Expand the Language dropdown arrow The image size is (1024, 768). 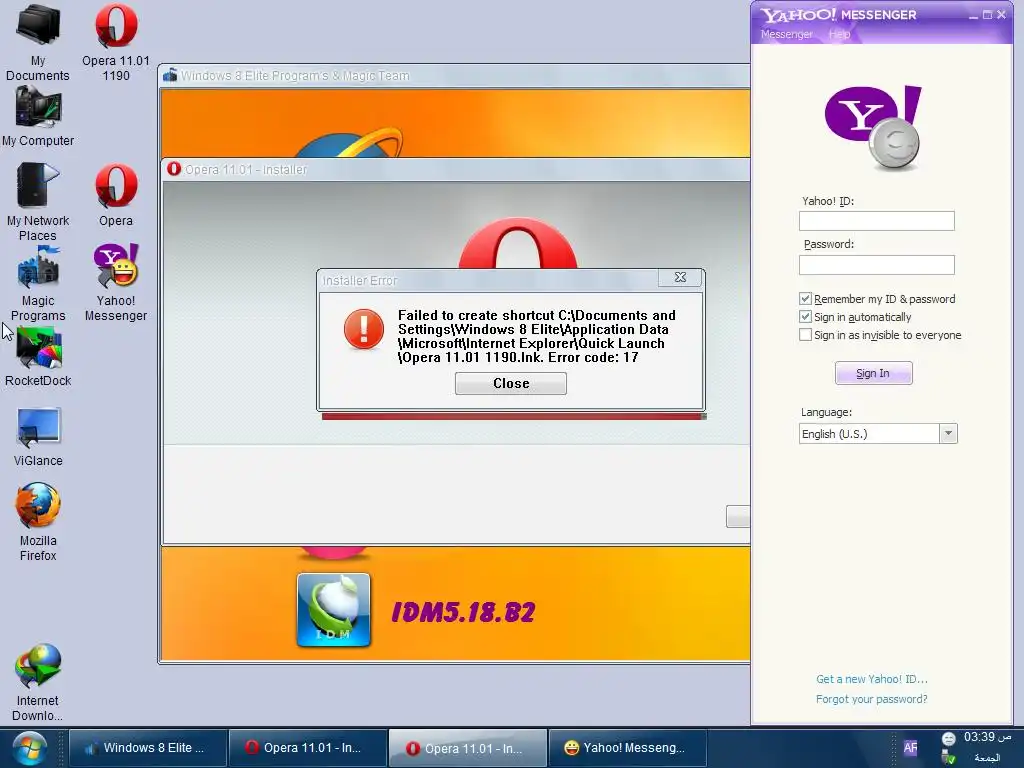948,434
